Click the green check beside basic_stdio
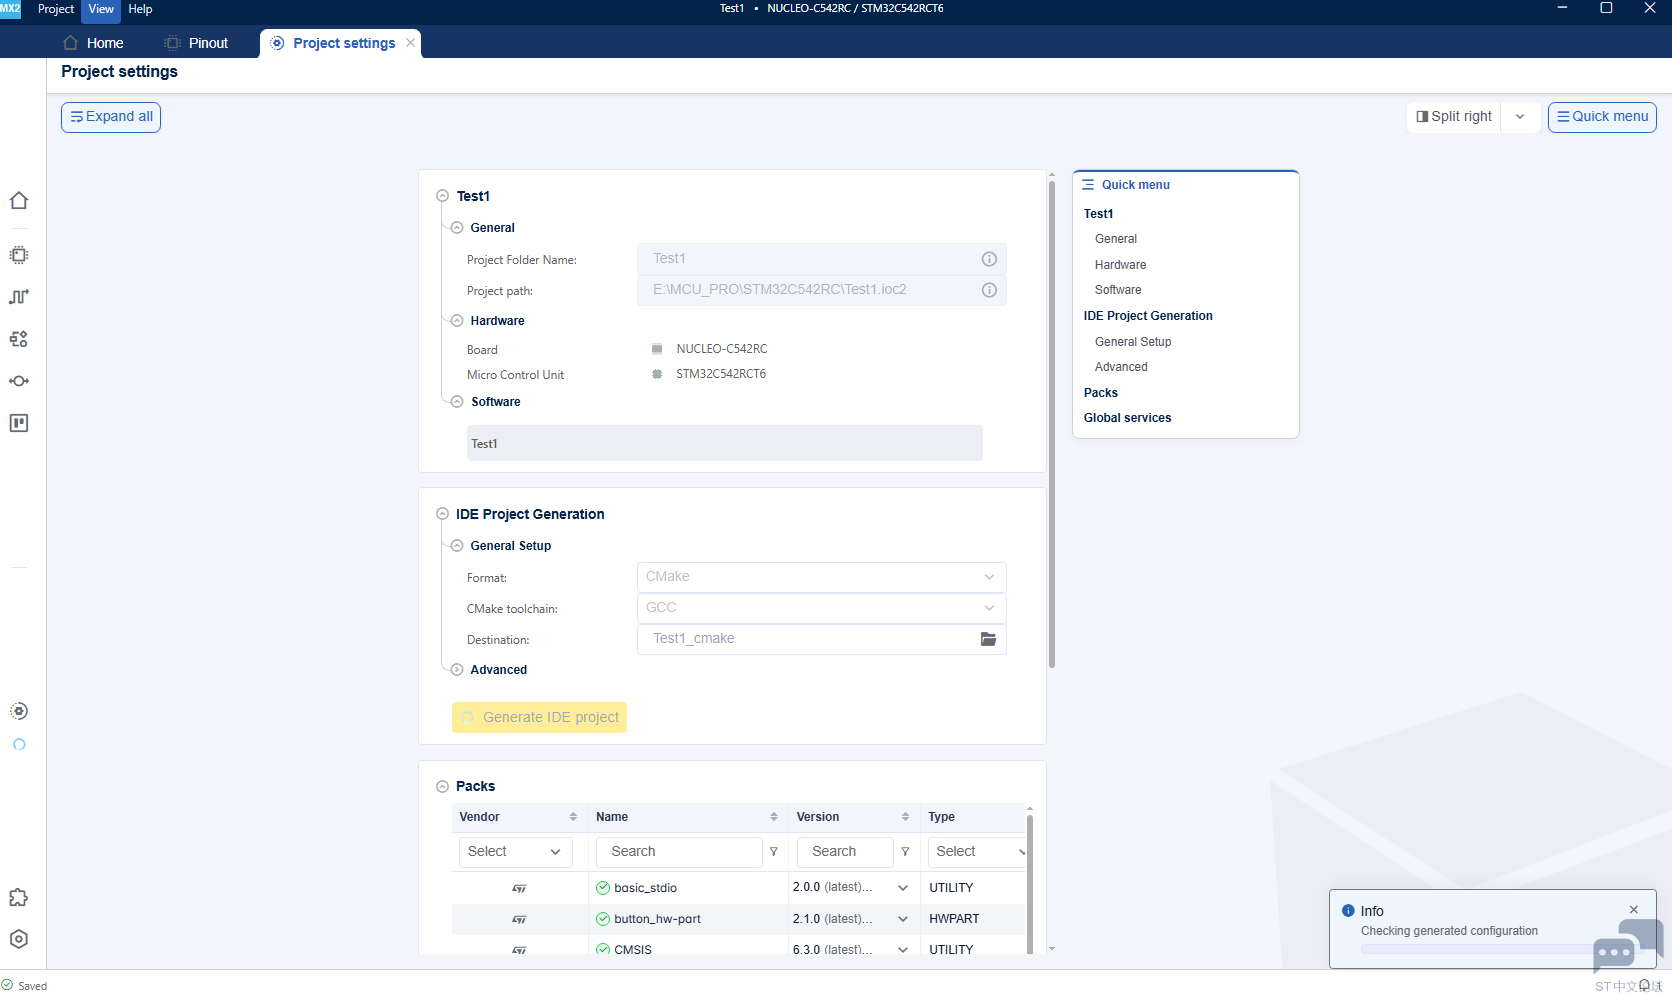 603,888
